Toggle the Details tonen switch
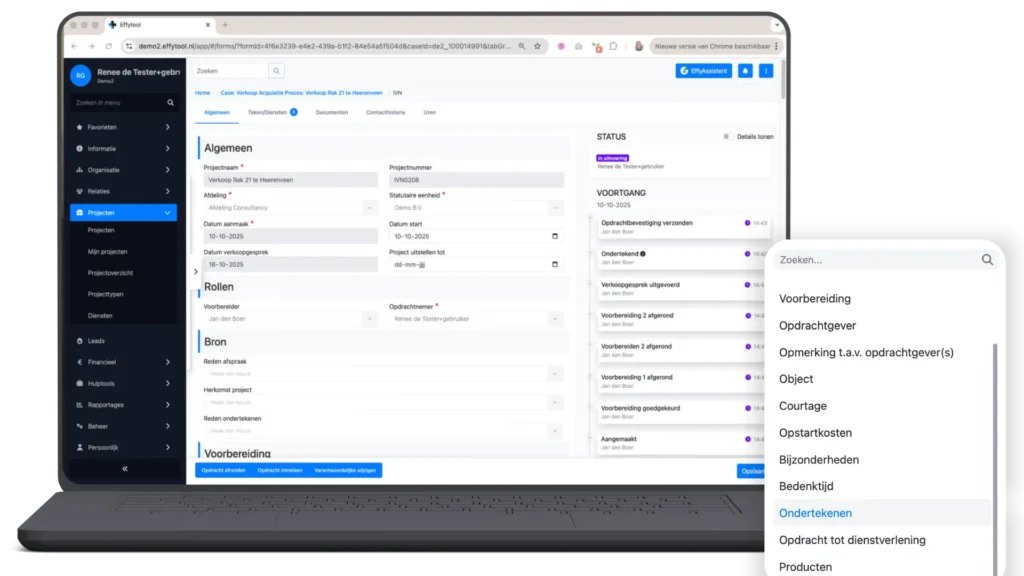The width and height of the screenshot is (1024, 576). [x=727, y=136]
